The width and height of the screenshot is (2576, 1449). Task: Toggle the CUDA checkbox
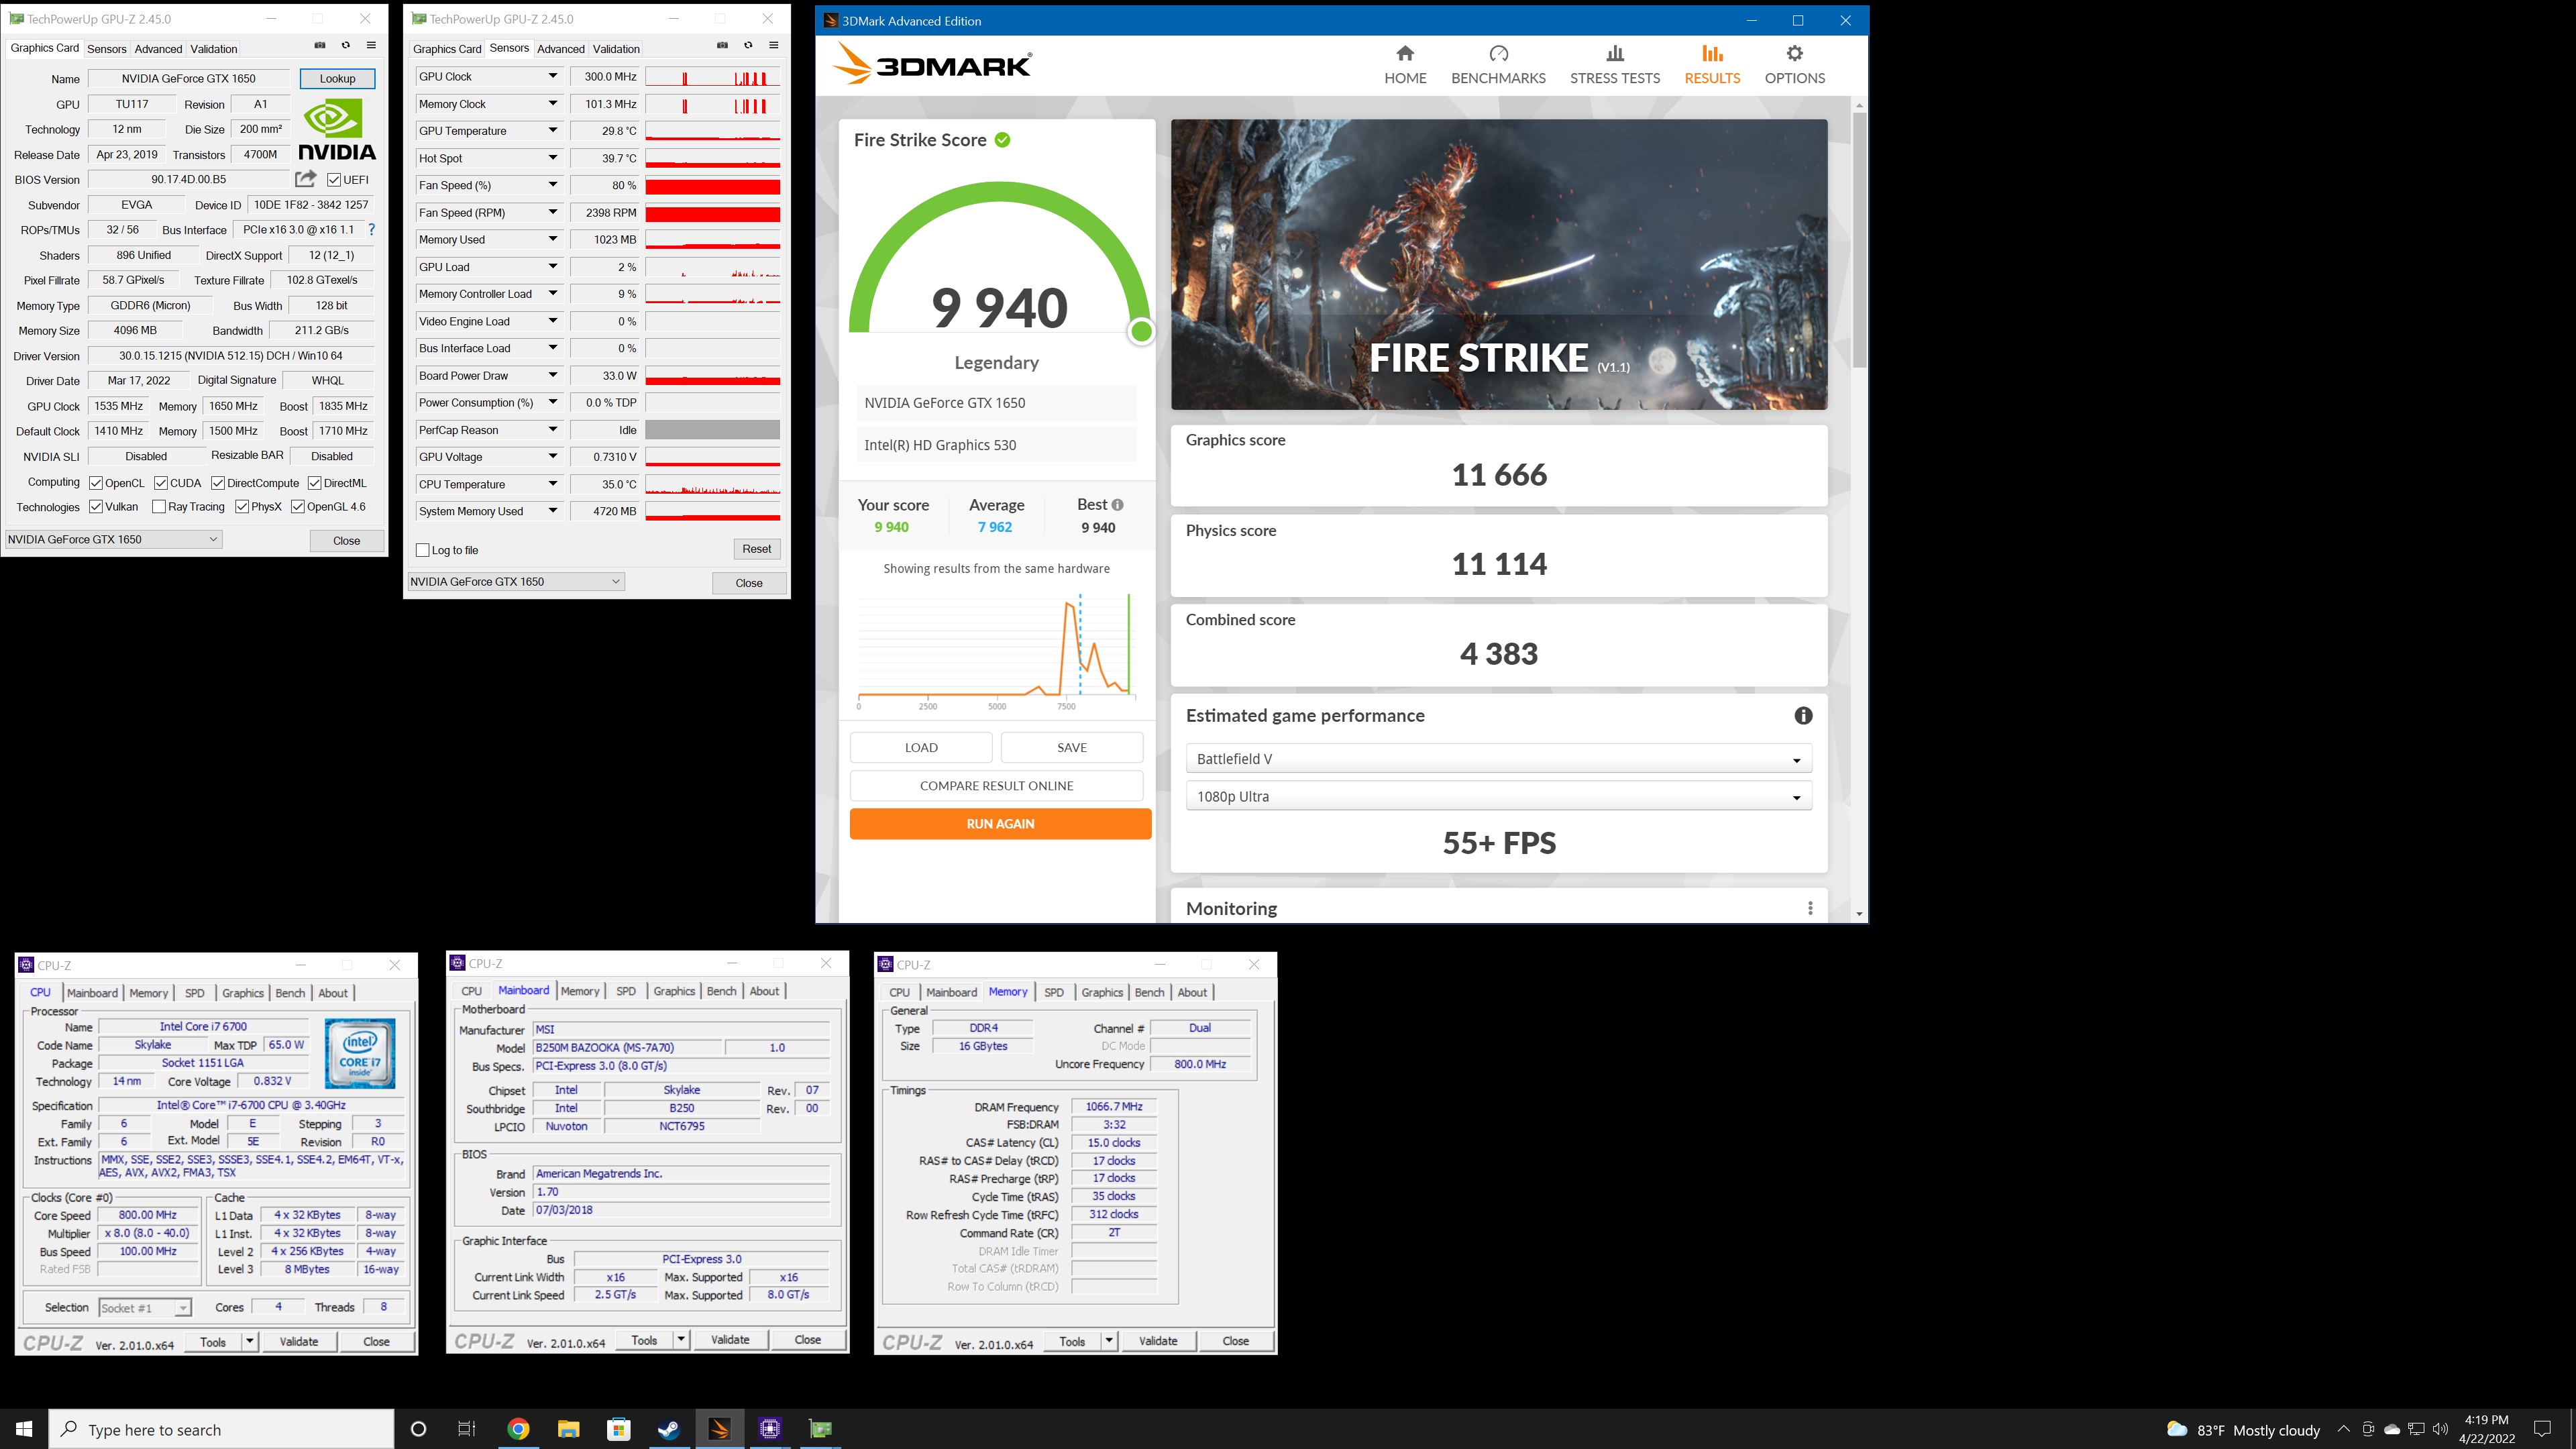tap(161, 483)
